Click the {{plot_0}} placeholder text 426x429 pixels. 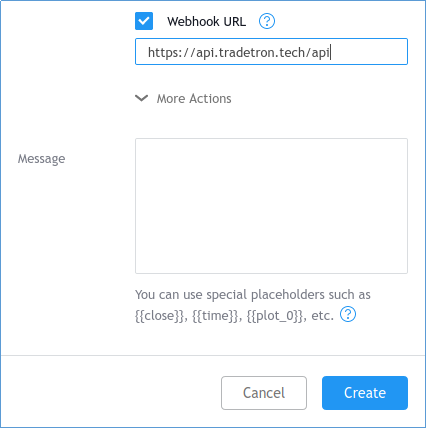coord(276,316)
